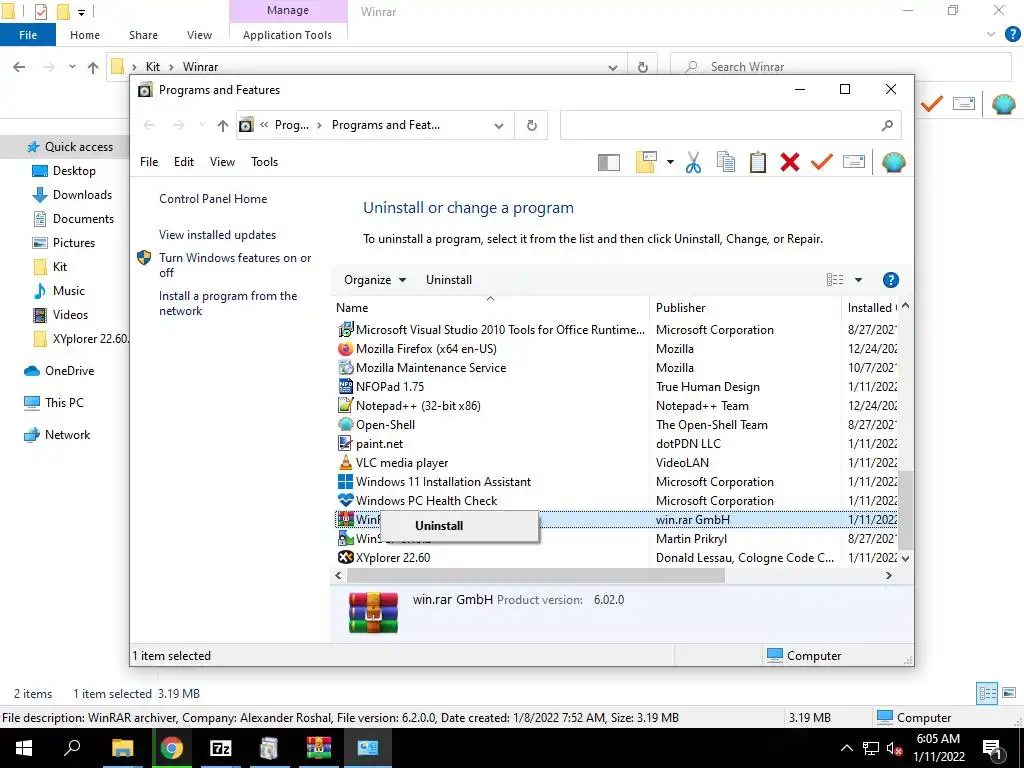Image resolution: width=1024 pixels, height=768 pixels.
Task: Open the view options dropdown arrow next to layout icon
Action: pos(858,280)
